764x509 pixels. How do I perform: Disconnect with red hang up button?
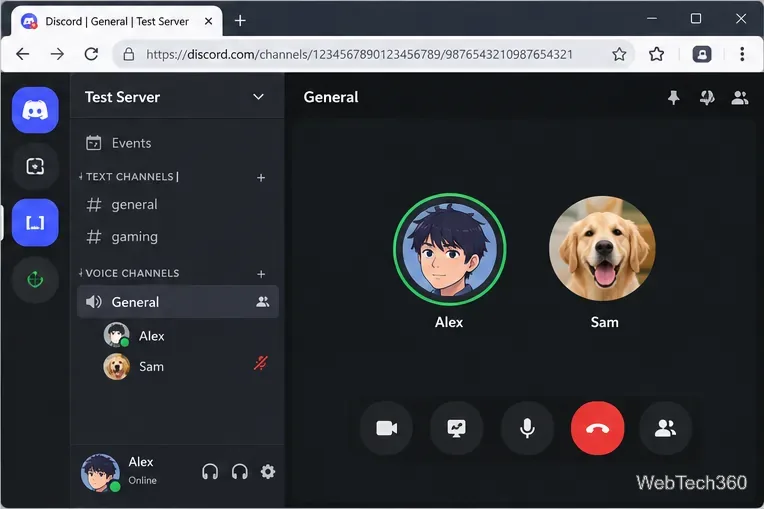pyautogui.click(x=597, y=428)
